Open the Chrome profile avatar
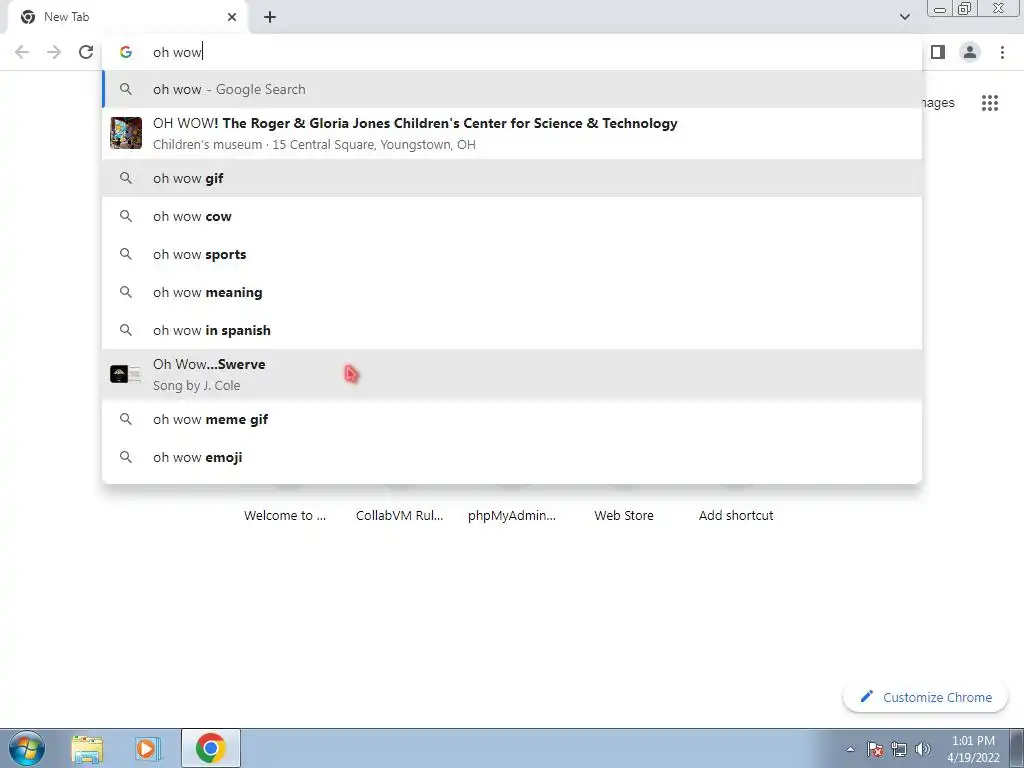Viewport: 1024px width, 768px height. pyautogui.click(x=970, y=52)
